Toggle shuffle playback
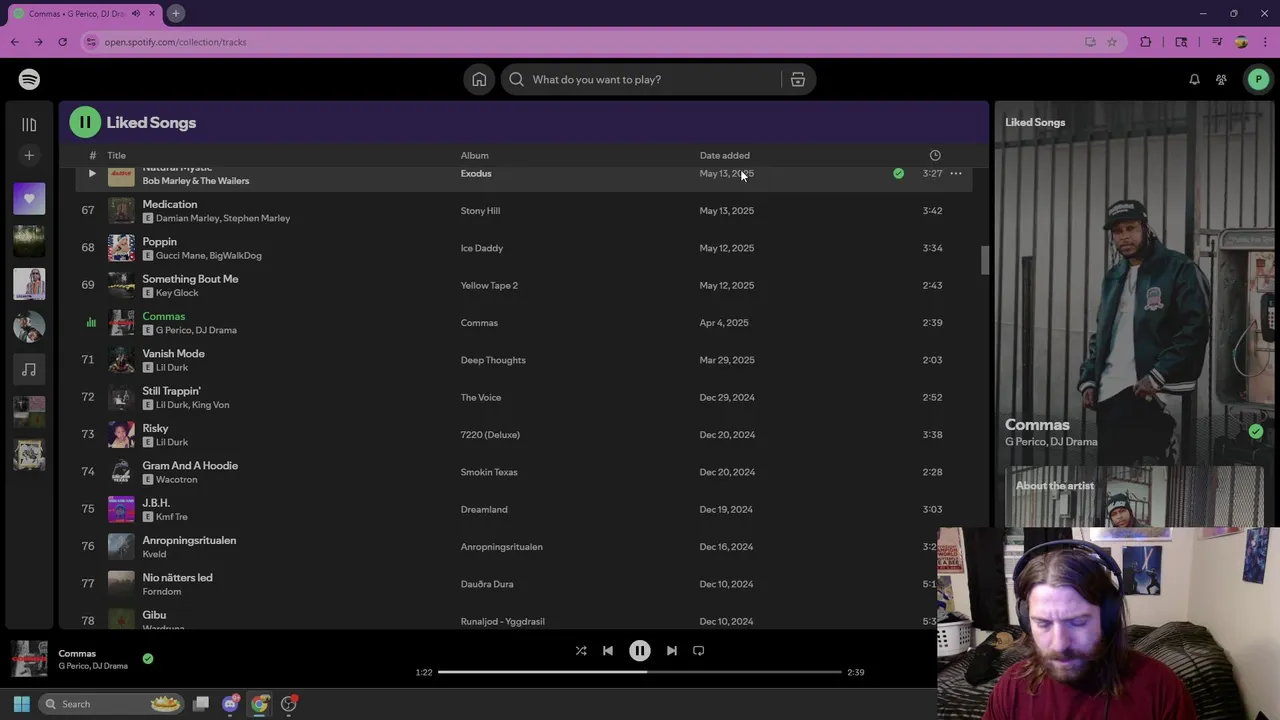This screenshot has height=720, width=1280. coord(581,651)
